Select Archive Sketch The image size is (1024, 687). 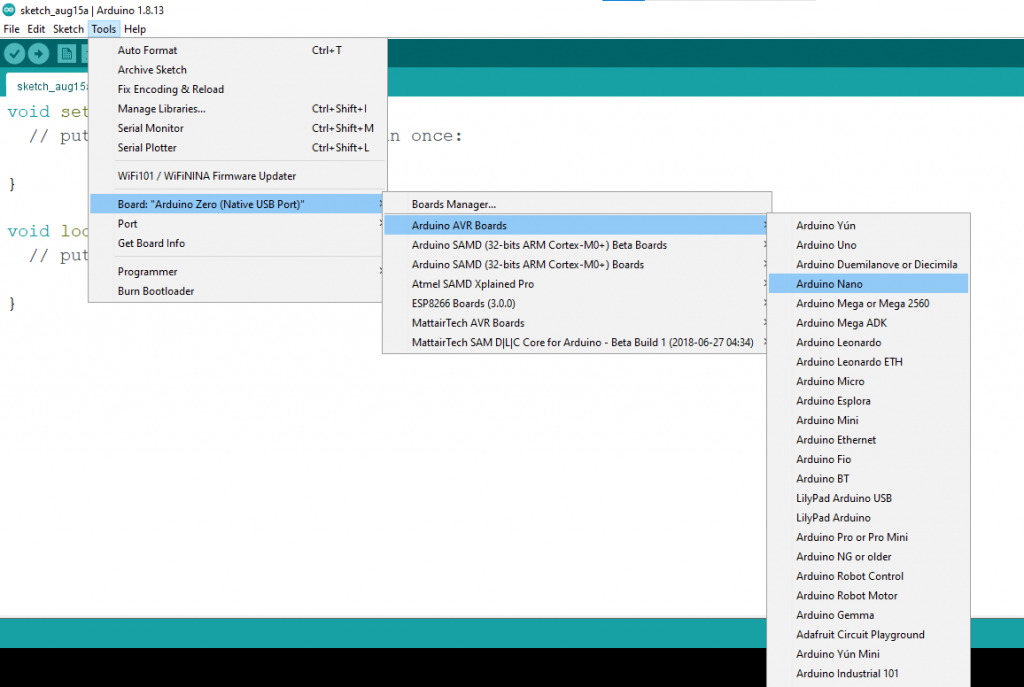click(238, 70)
